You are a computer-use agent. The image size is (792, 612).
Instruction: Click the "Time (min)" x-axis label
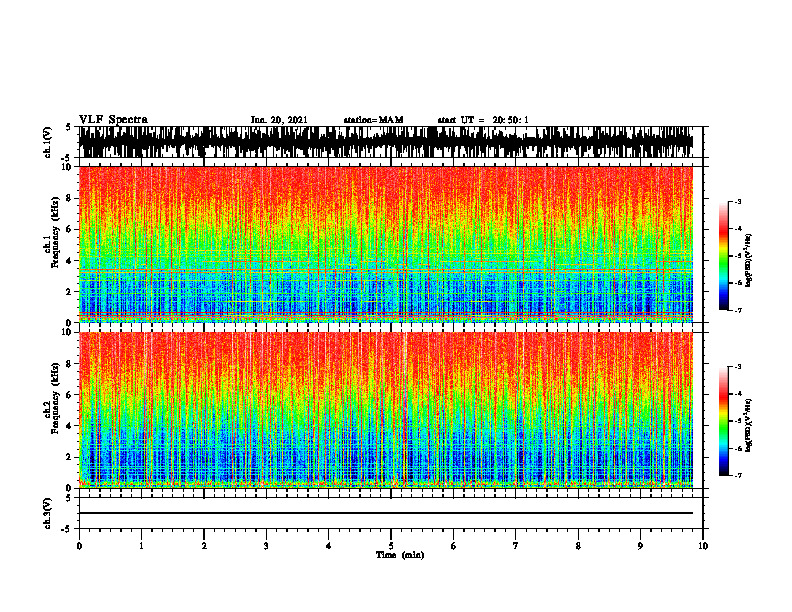[x=400, y=555]
